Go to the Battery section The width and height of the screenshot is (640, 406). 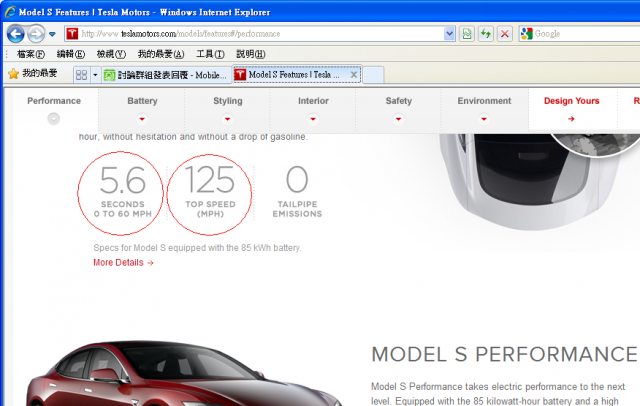(x=142, y=101)
